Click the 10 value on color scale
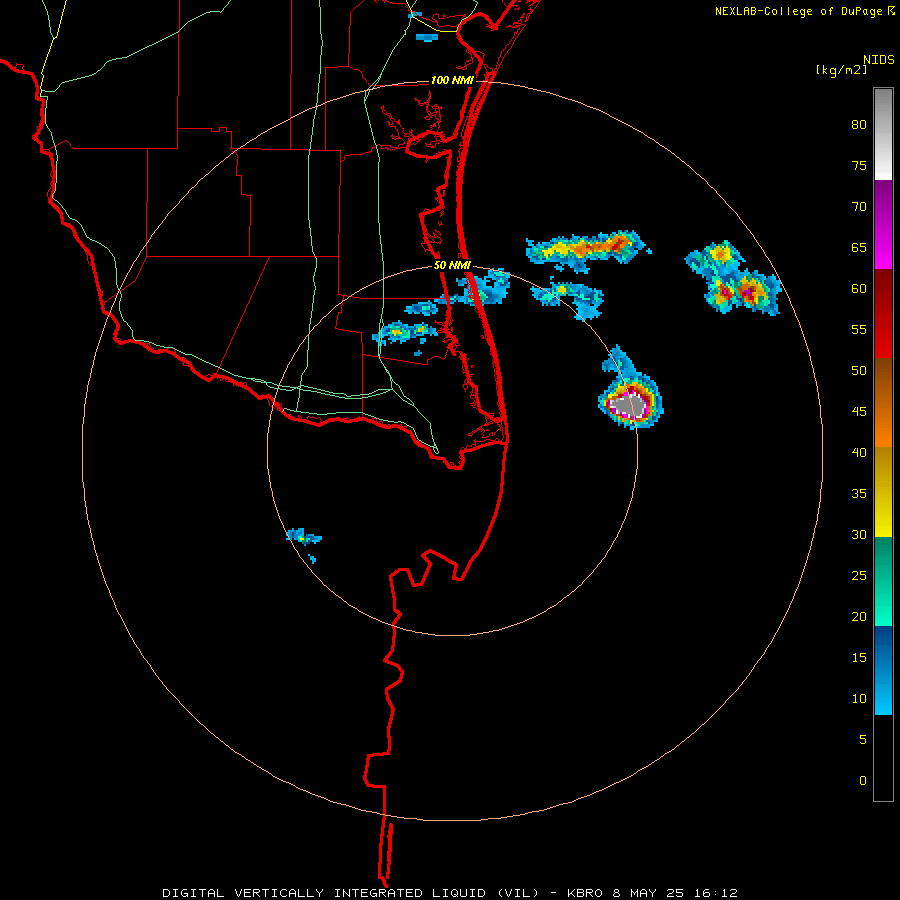The height and width of the screenshot is (900, 900). coord(859,699)
